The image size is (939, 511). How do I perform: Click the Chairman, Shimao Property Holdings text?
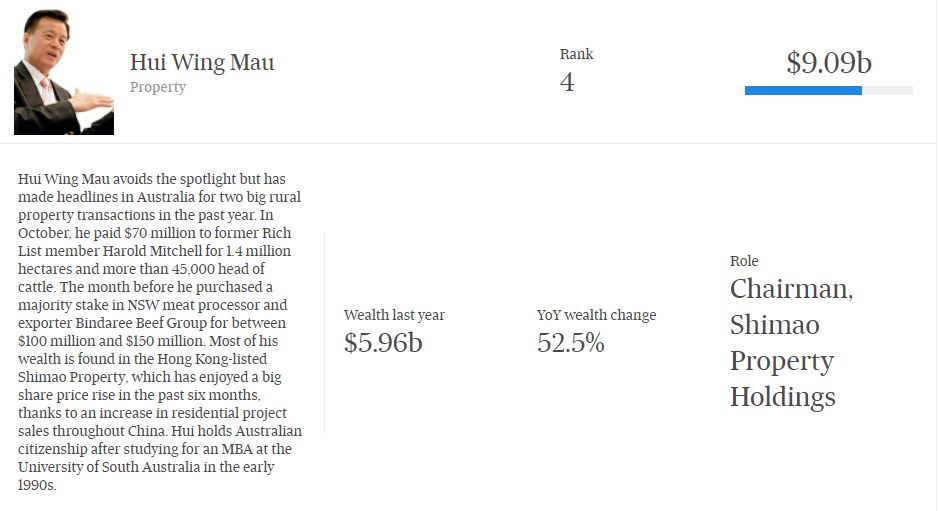pyautogui.click(x=790, y=343)
